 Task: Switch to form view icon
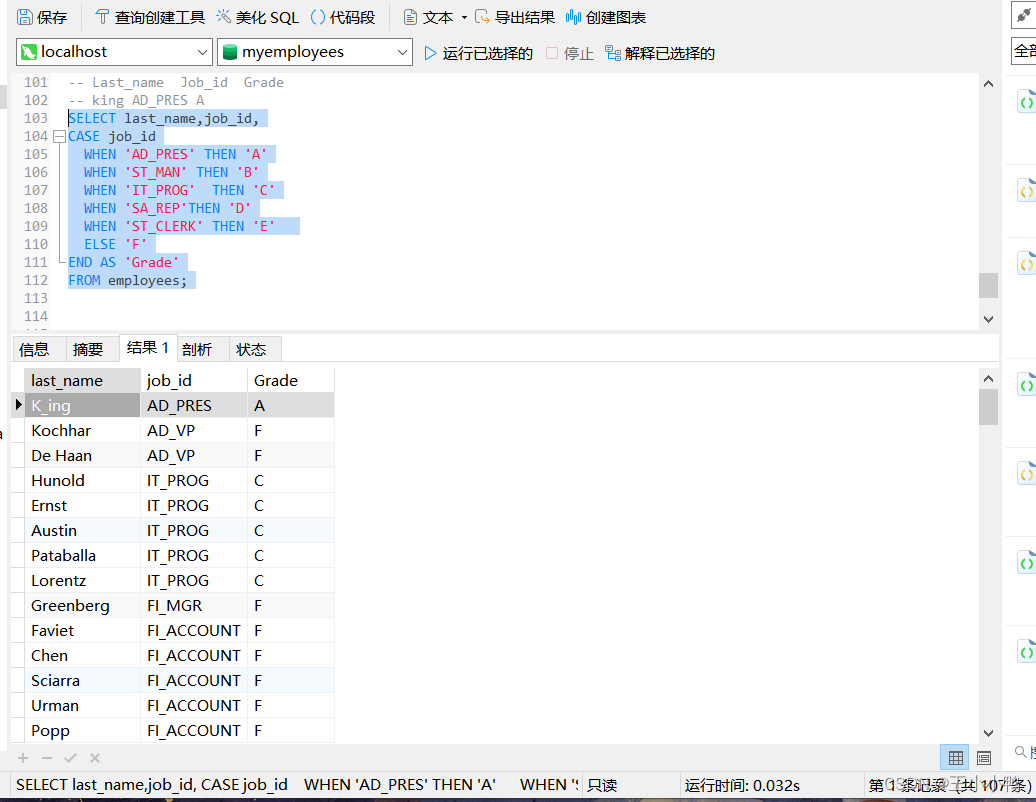tap(984, 758)
